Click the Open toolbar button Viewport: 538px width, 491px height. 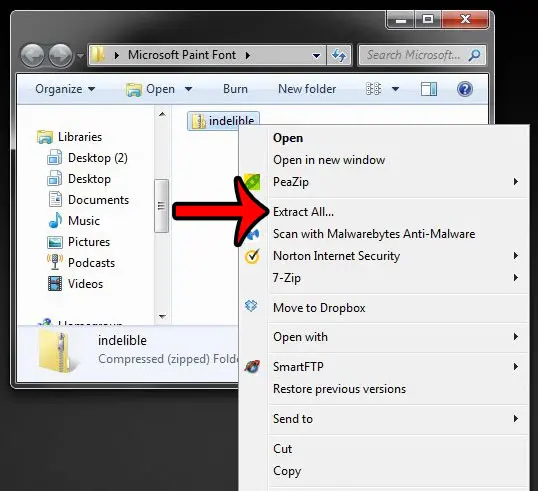pyautogui.click(x=150, y=89)
